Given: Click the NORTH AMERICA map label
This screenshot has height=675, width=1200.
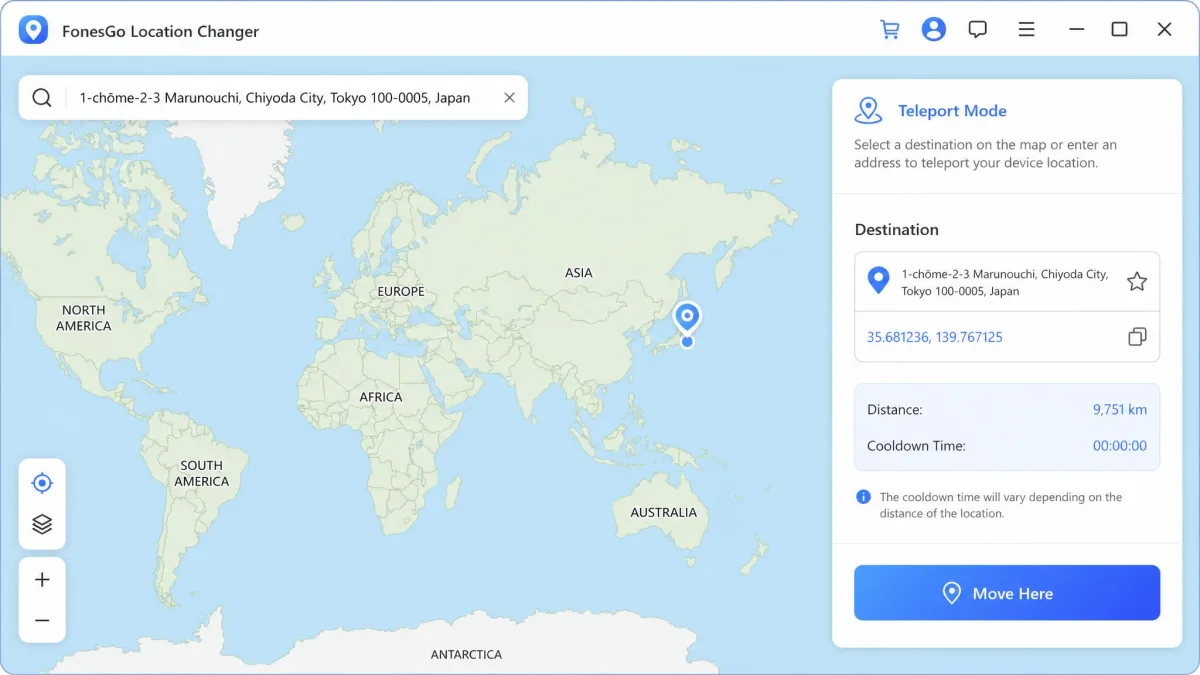Looking at the screenshot, I should coord(84,318).
